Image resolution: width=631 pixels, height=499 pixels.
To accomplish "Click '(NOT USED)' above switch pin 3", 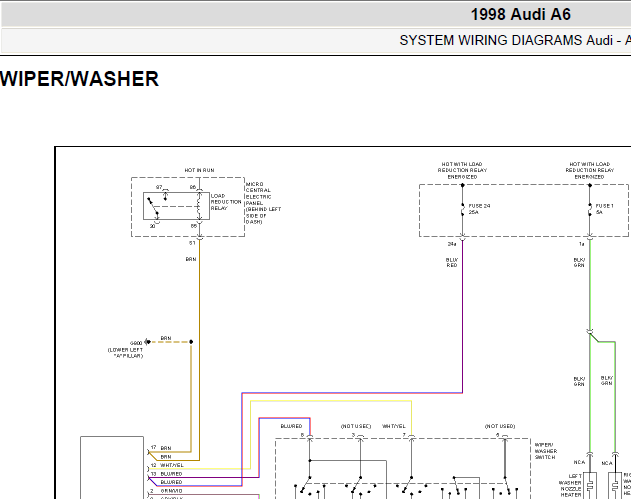I will tap(356, 426).
